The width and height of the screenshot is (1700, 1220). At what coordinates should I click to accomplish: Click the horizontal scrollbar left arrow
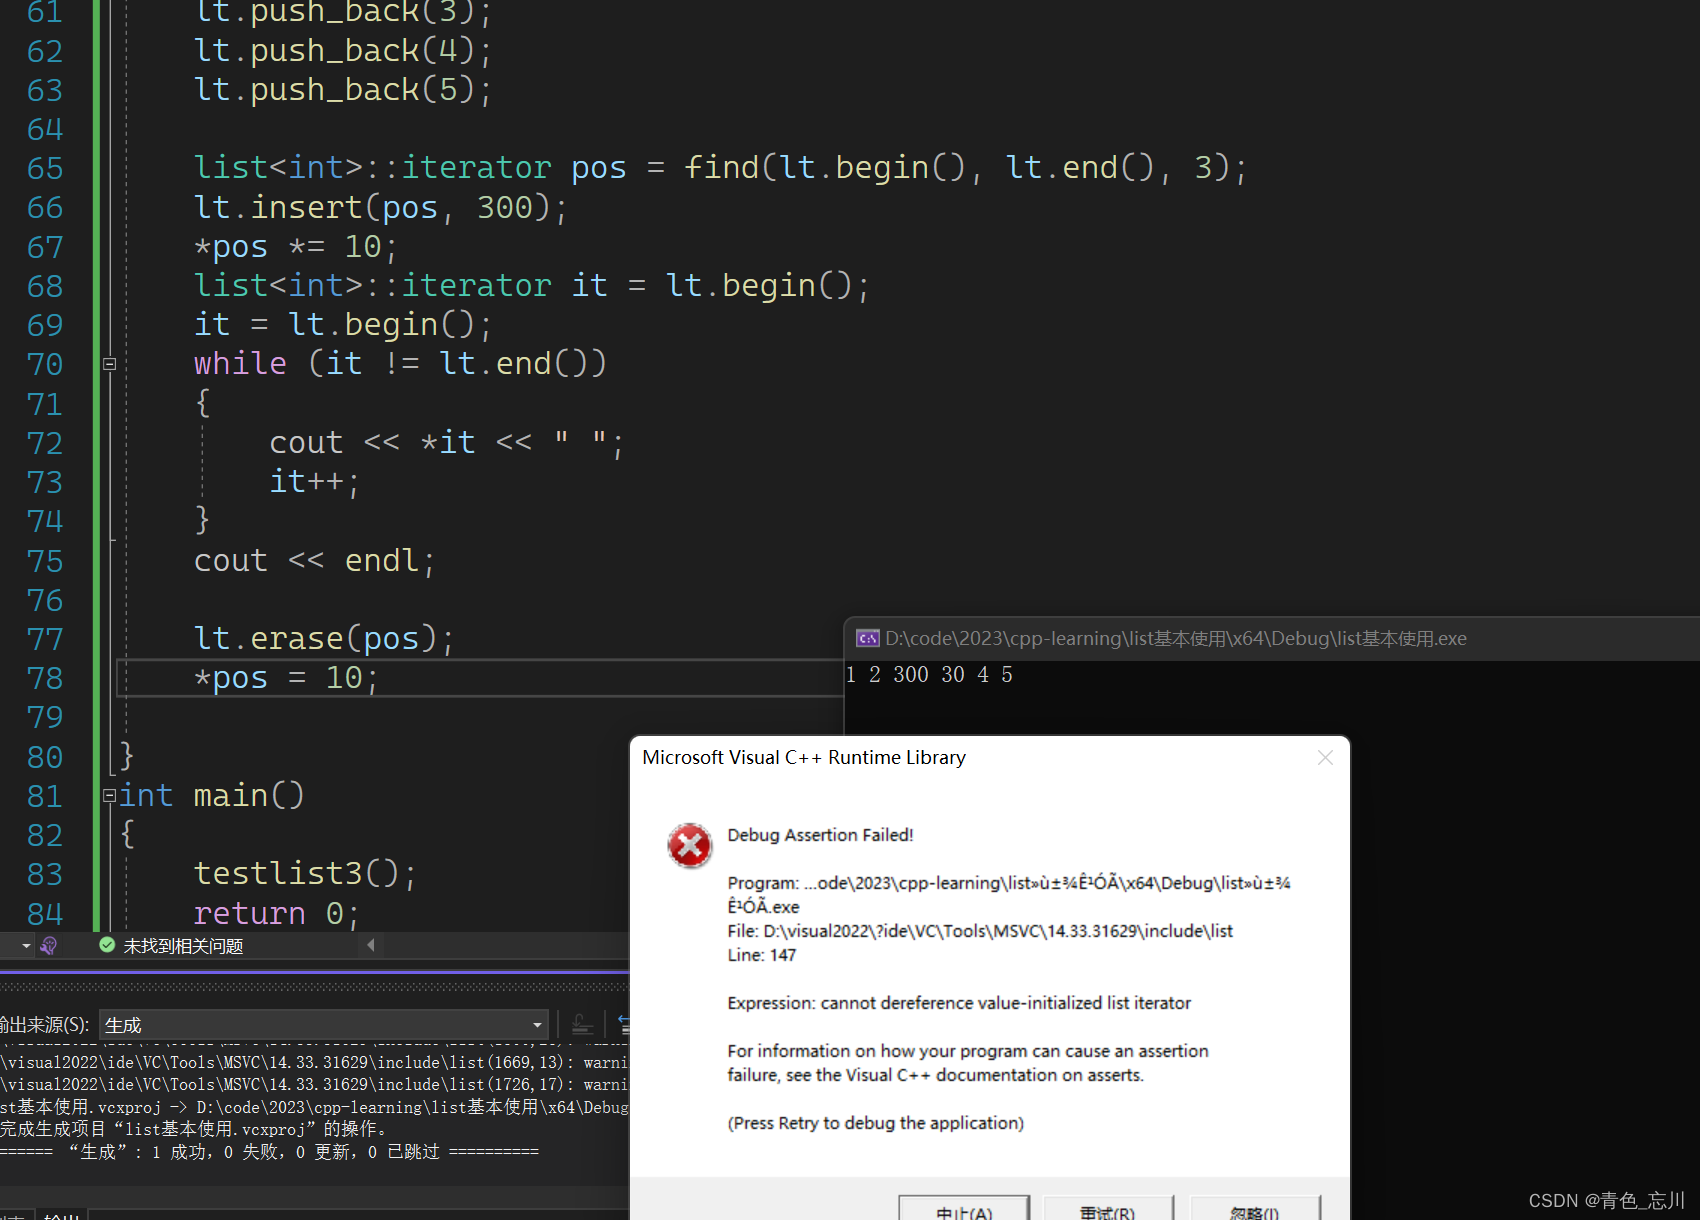tap(371, 945)
